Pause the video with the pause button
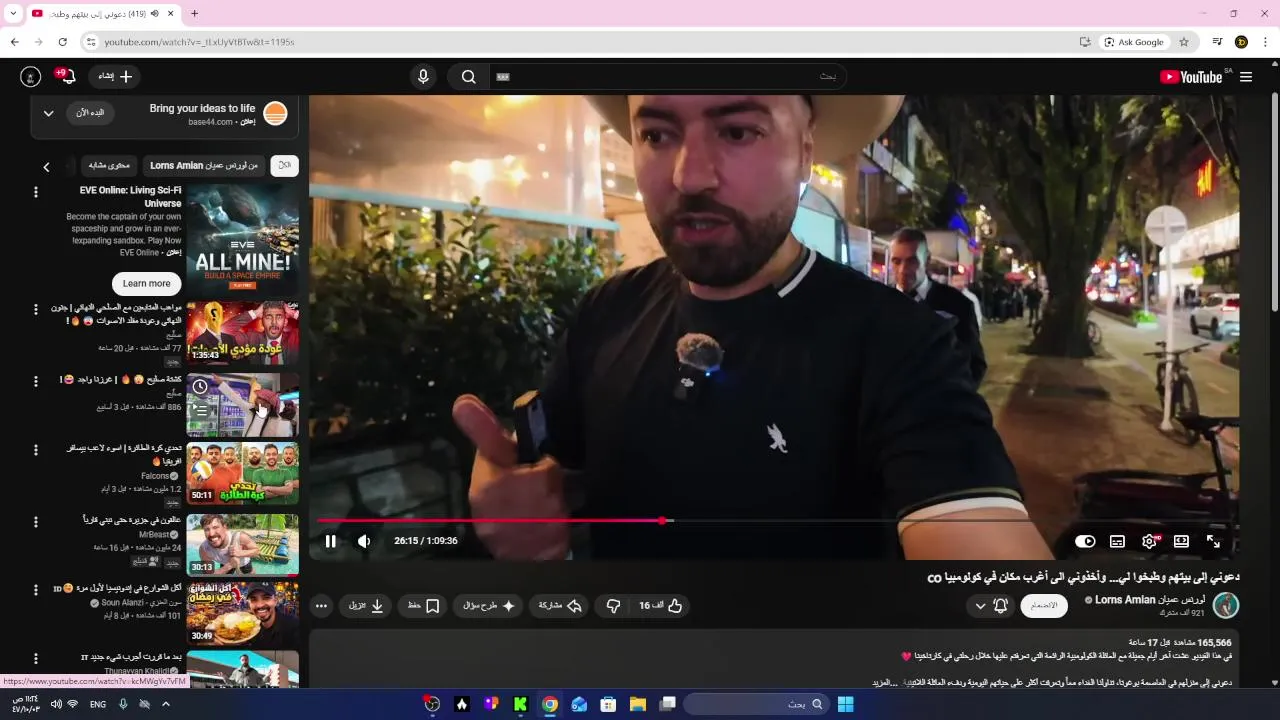The image size is (1280, 720). pyautogui.click(x=330, y=541)
